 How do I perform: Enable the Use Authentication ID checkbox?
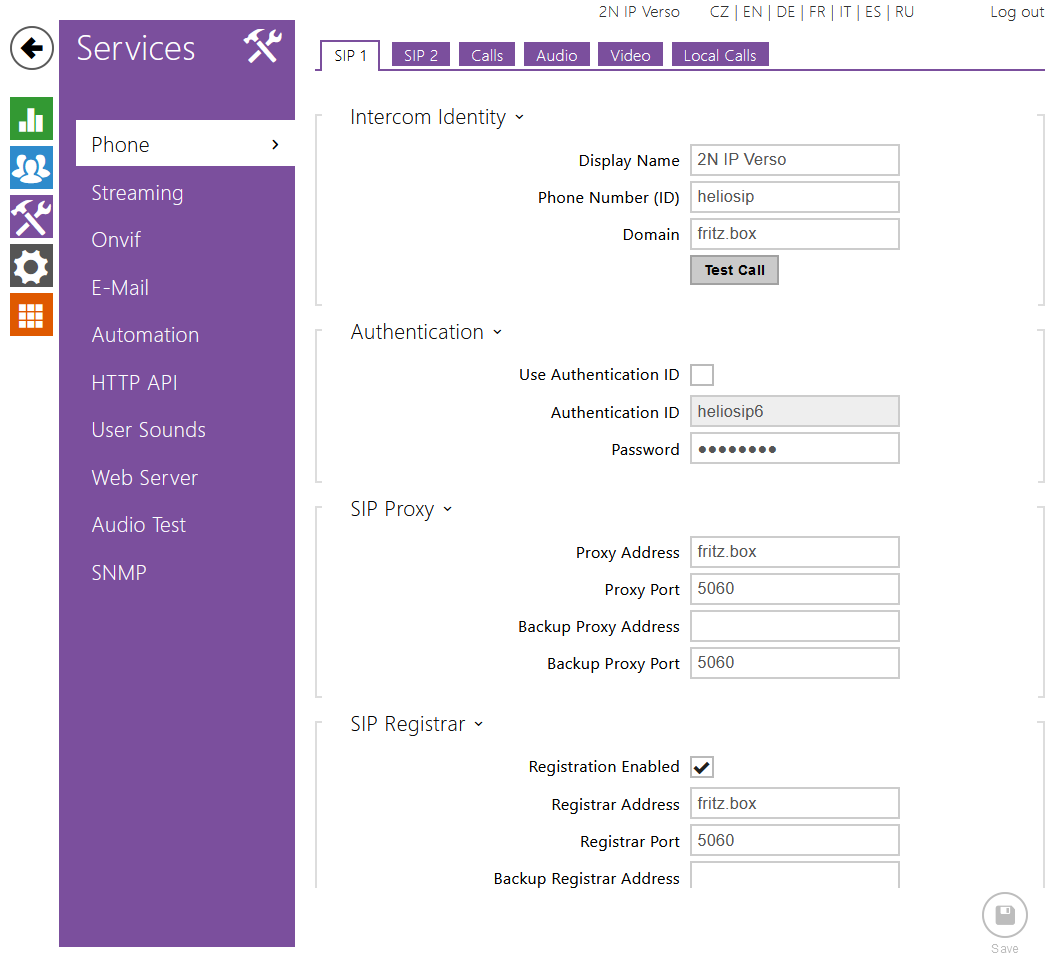[x=702, y=375]
